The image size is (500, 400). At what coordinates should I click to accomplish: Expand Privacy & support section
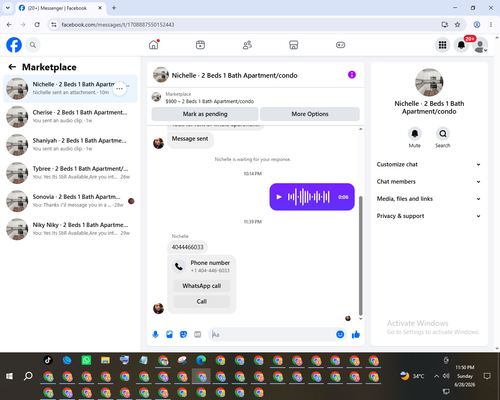click(429, 216)
